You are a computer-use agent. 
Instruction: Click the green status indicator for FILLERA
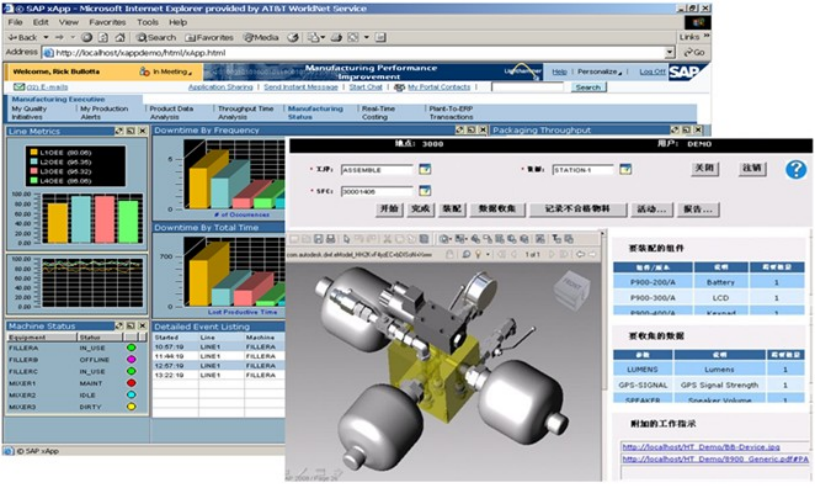[x=130, y=347]
